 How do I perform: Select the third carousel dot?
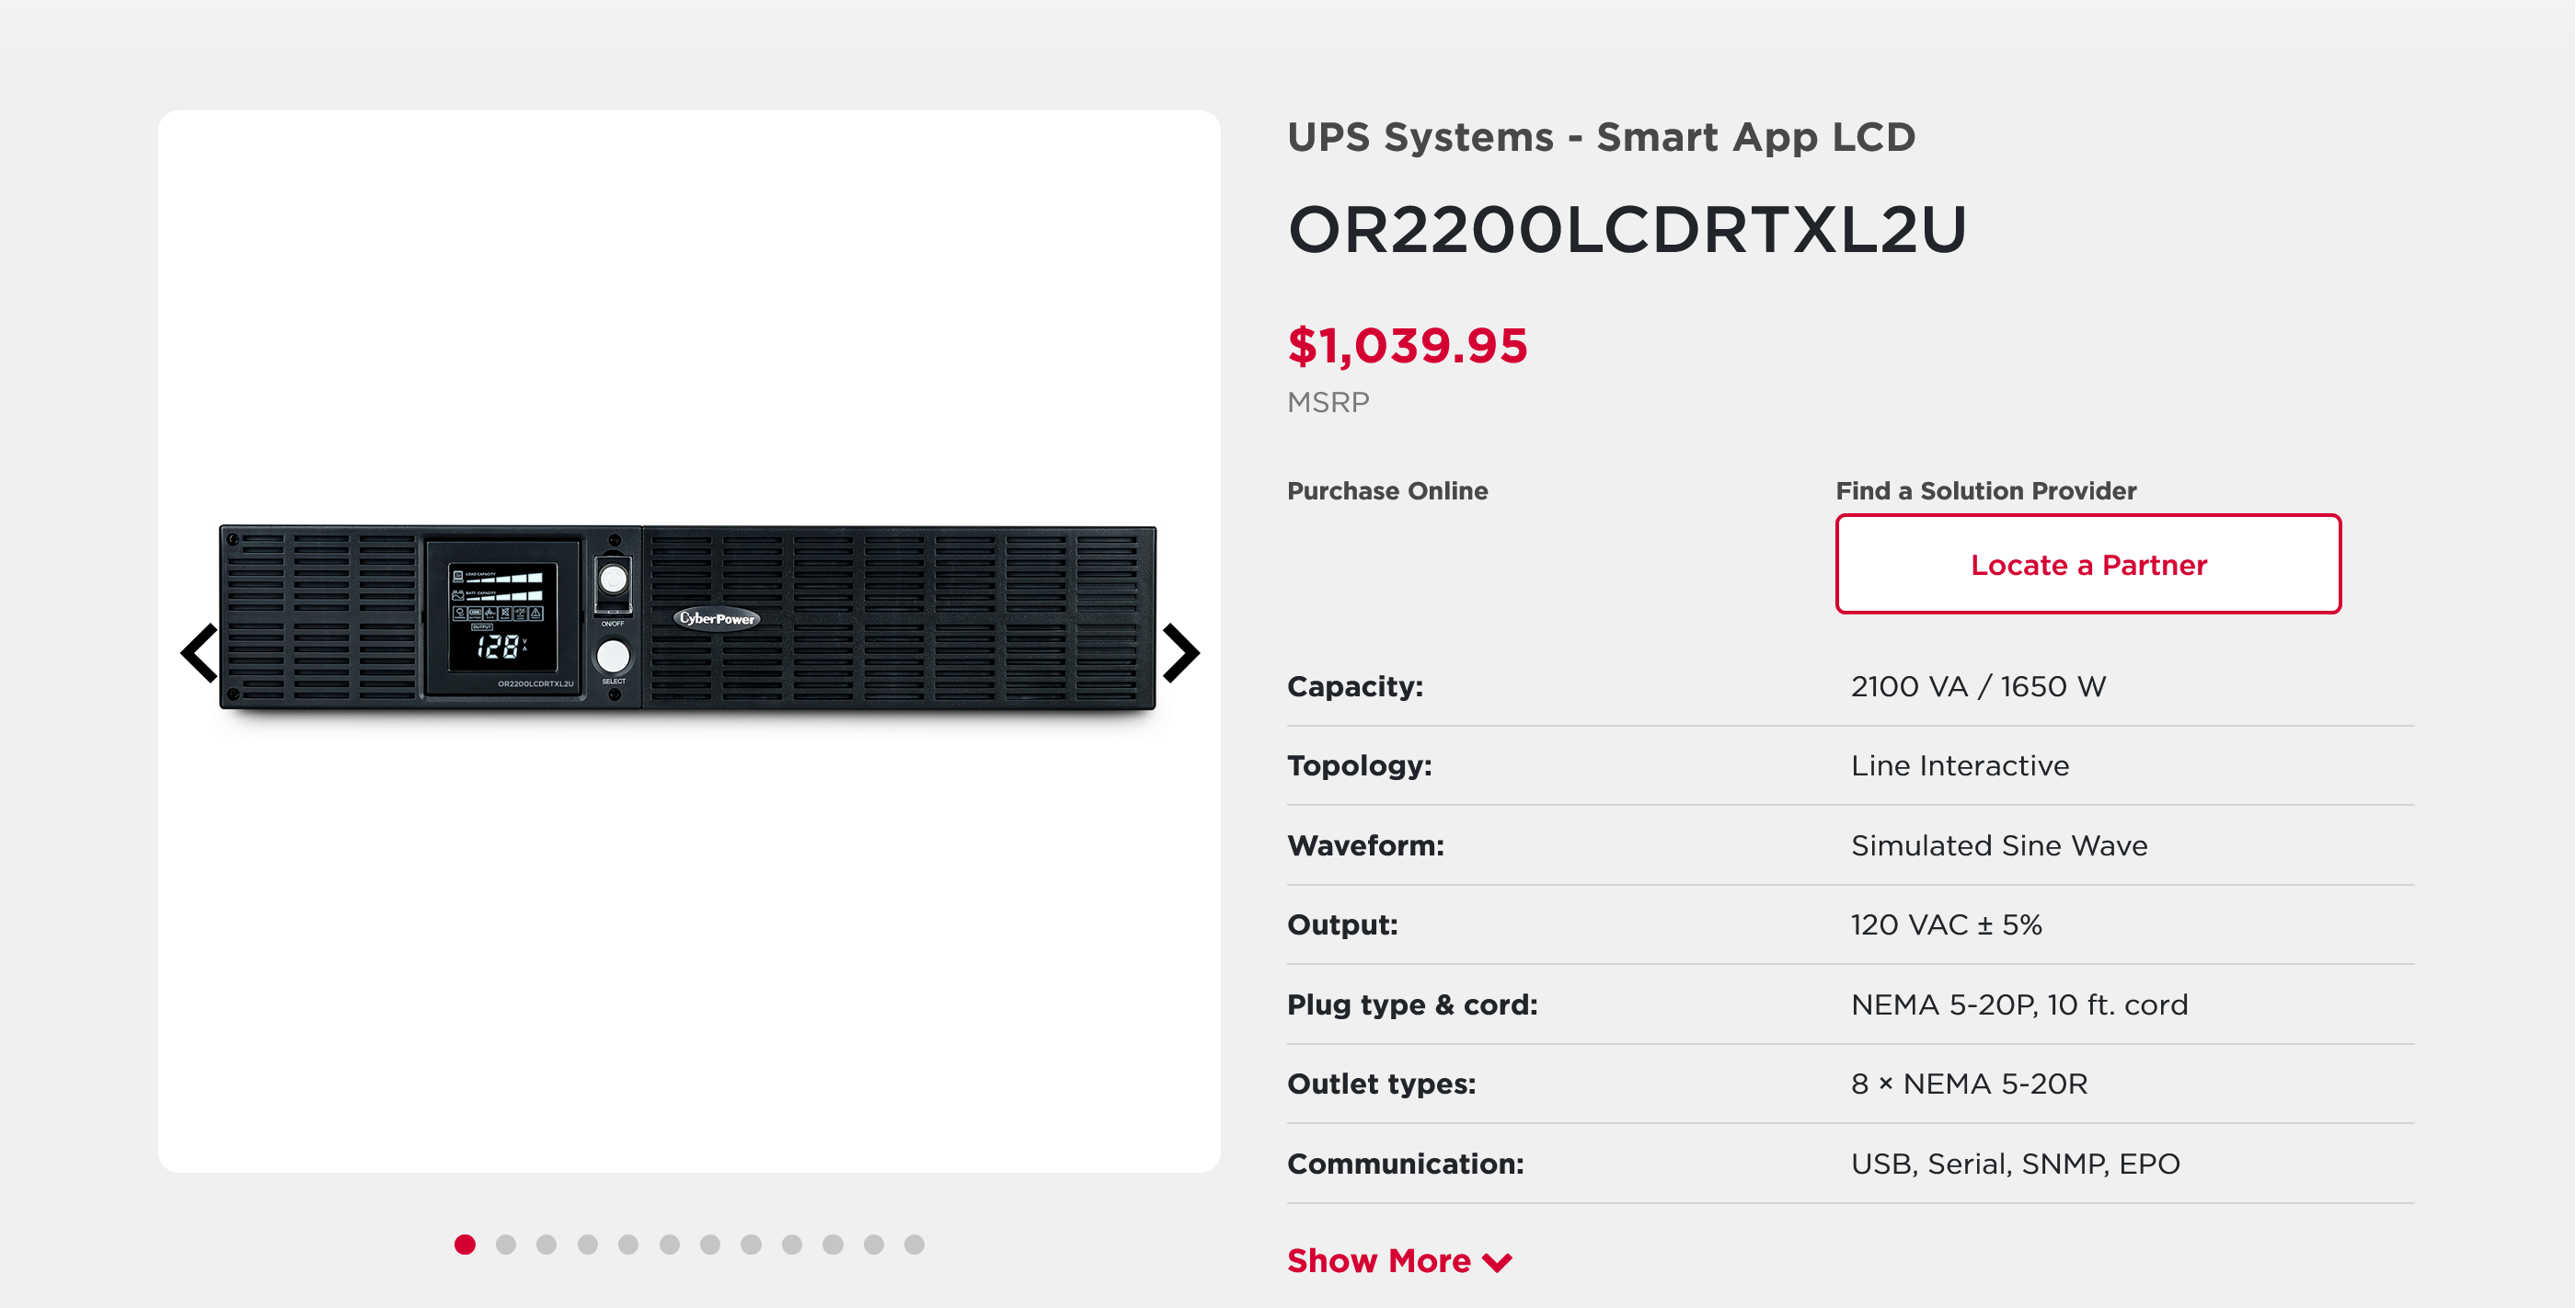pos(546,1244)
